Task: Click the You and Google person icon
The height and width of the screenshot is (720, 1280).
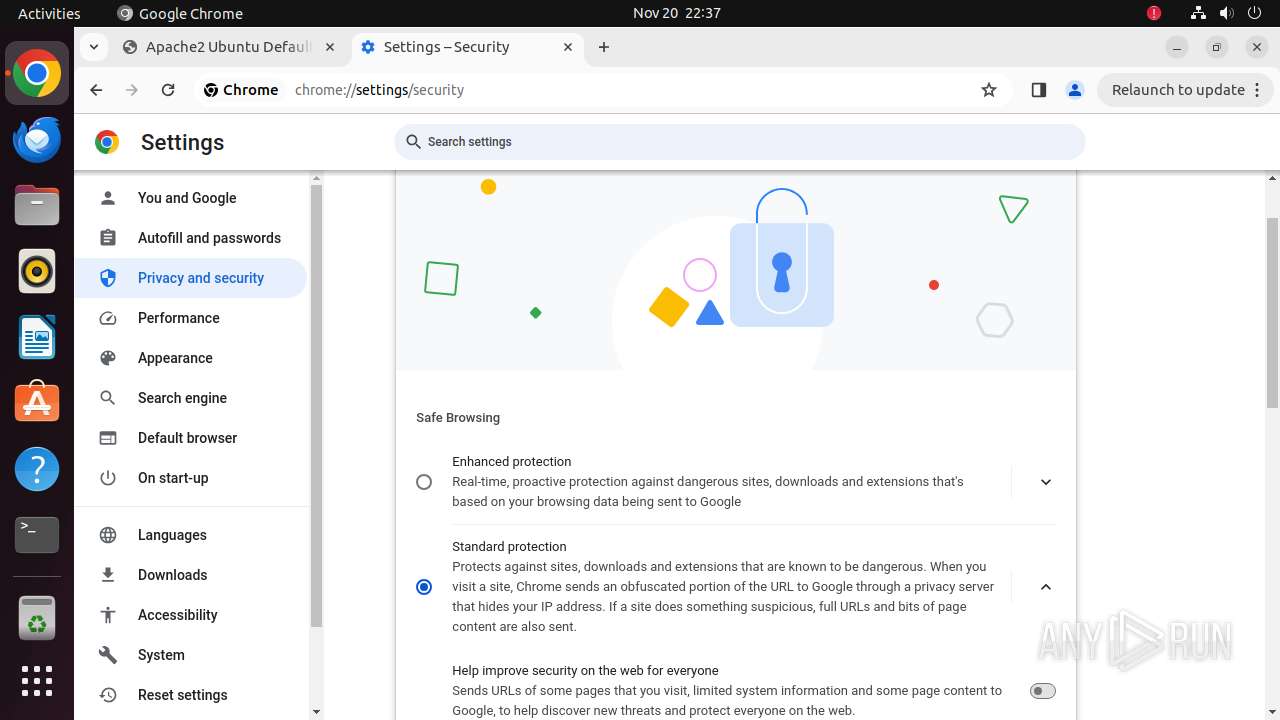Action: tap(108, 198)
